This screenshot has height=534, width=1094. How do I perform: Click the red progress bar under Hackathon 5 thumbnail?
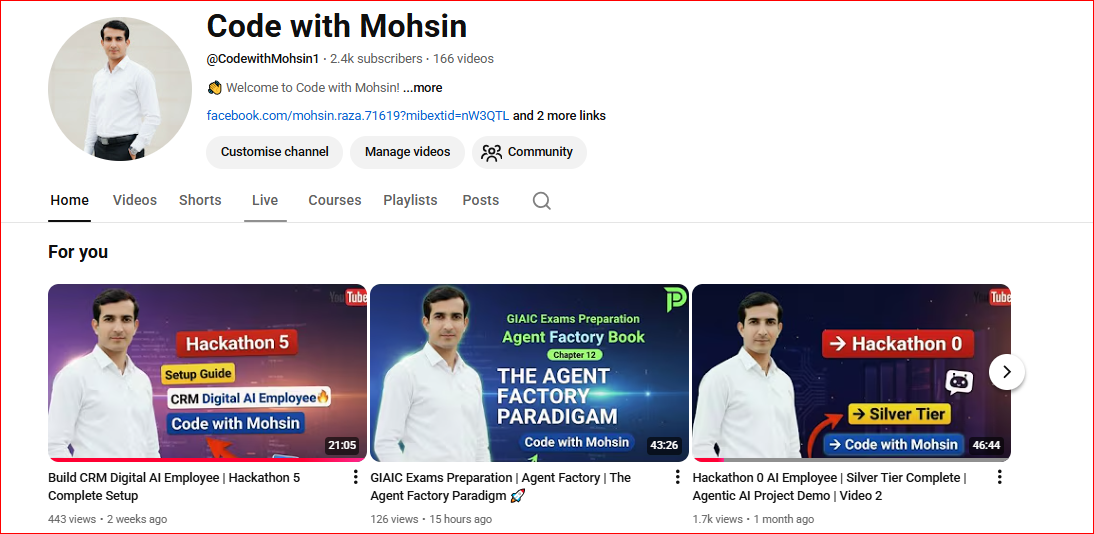click(207, 460)
